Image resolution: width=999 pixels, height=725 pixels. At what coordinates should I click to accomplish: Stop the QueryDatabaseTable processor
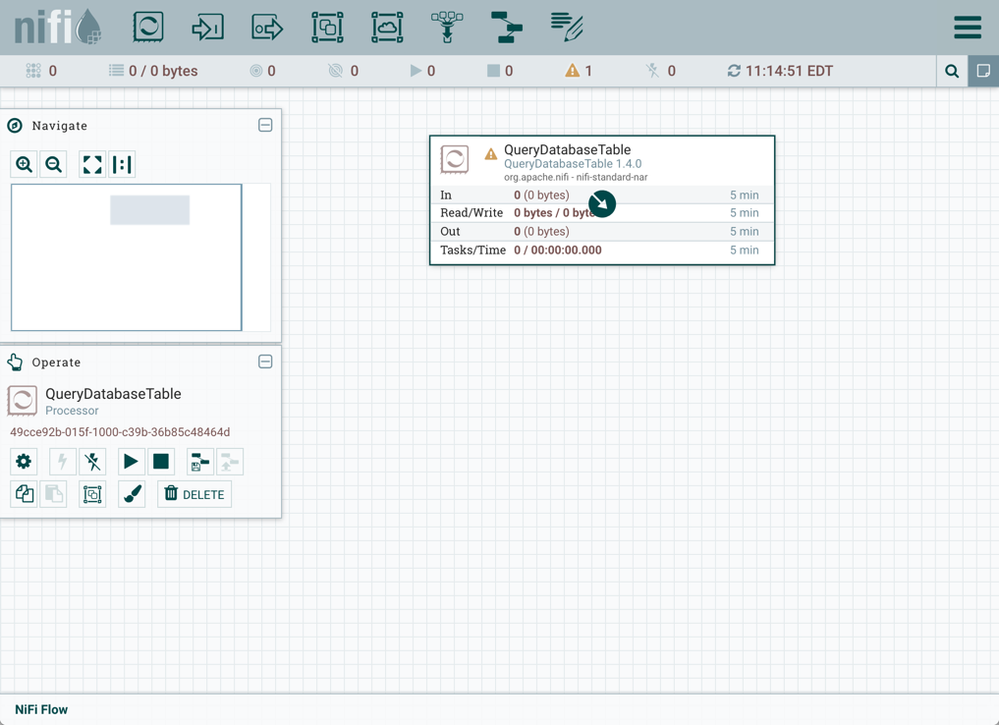(160, 462)
